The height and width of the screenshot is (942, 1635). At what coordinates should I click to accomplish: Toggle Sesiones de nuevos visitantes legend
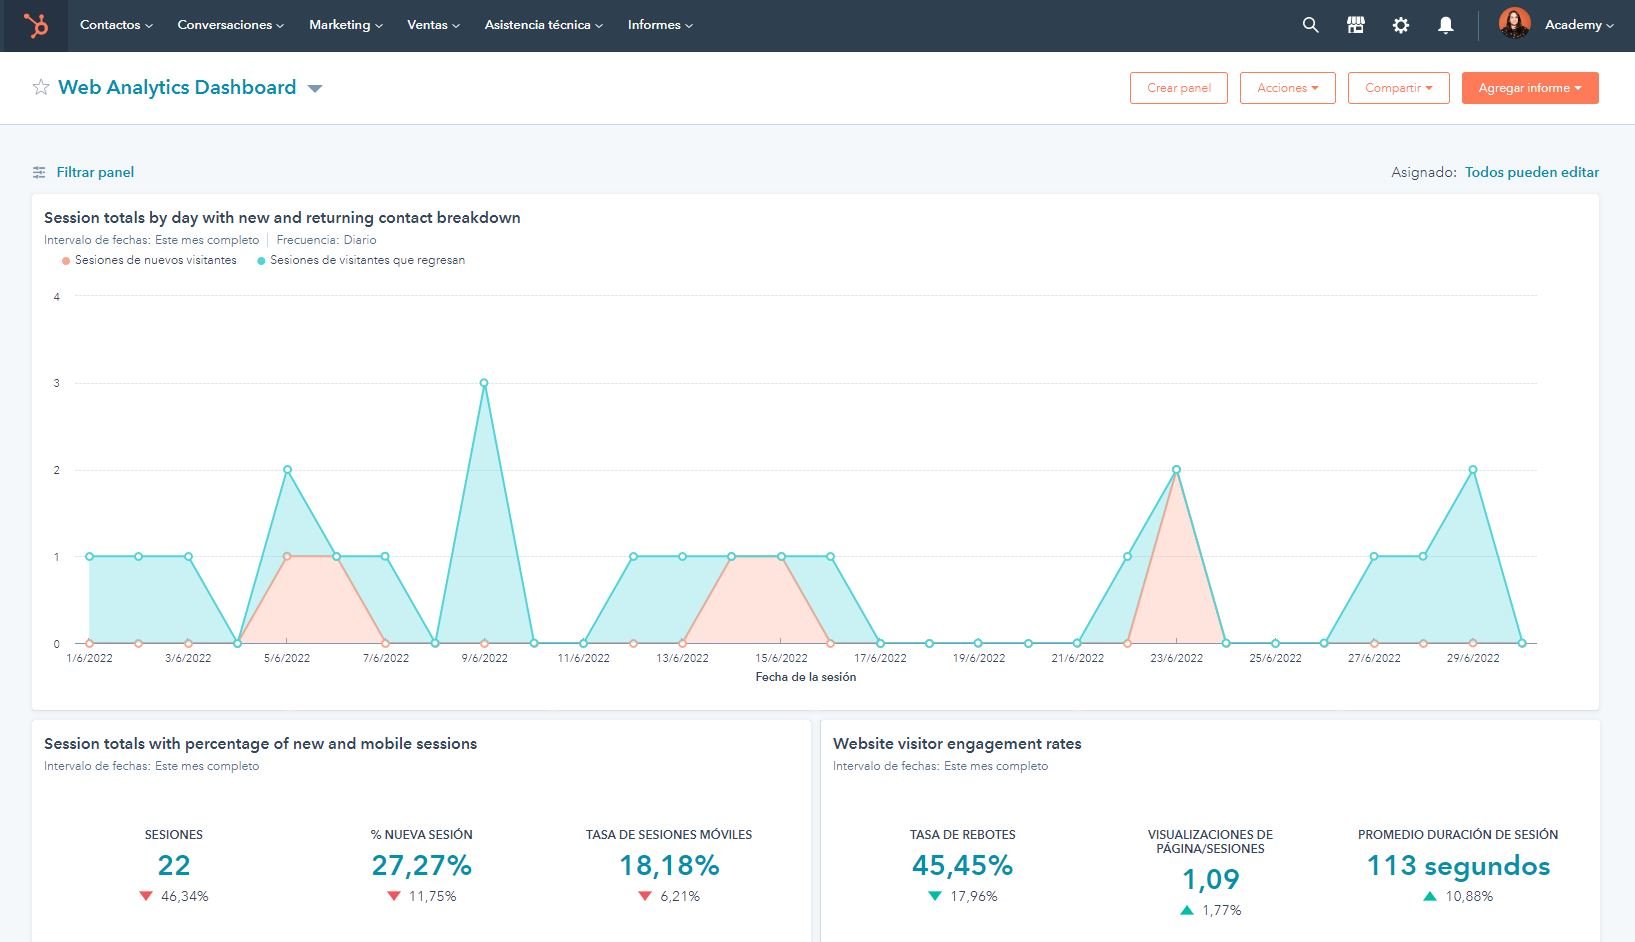(149, 260)
